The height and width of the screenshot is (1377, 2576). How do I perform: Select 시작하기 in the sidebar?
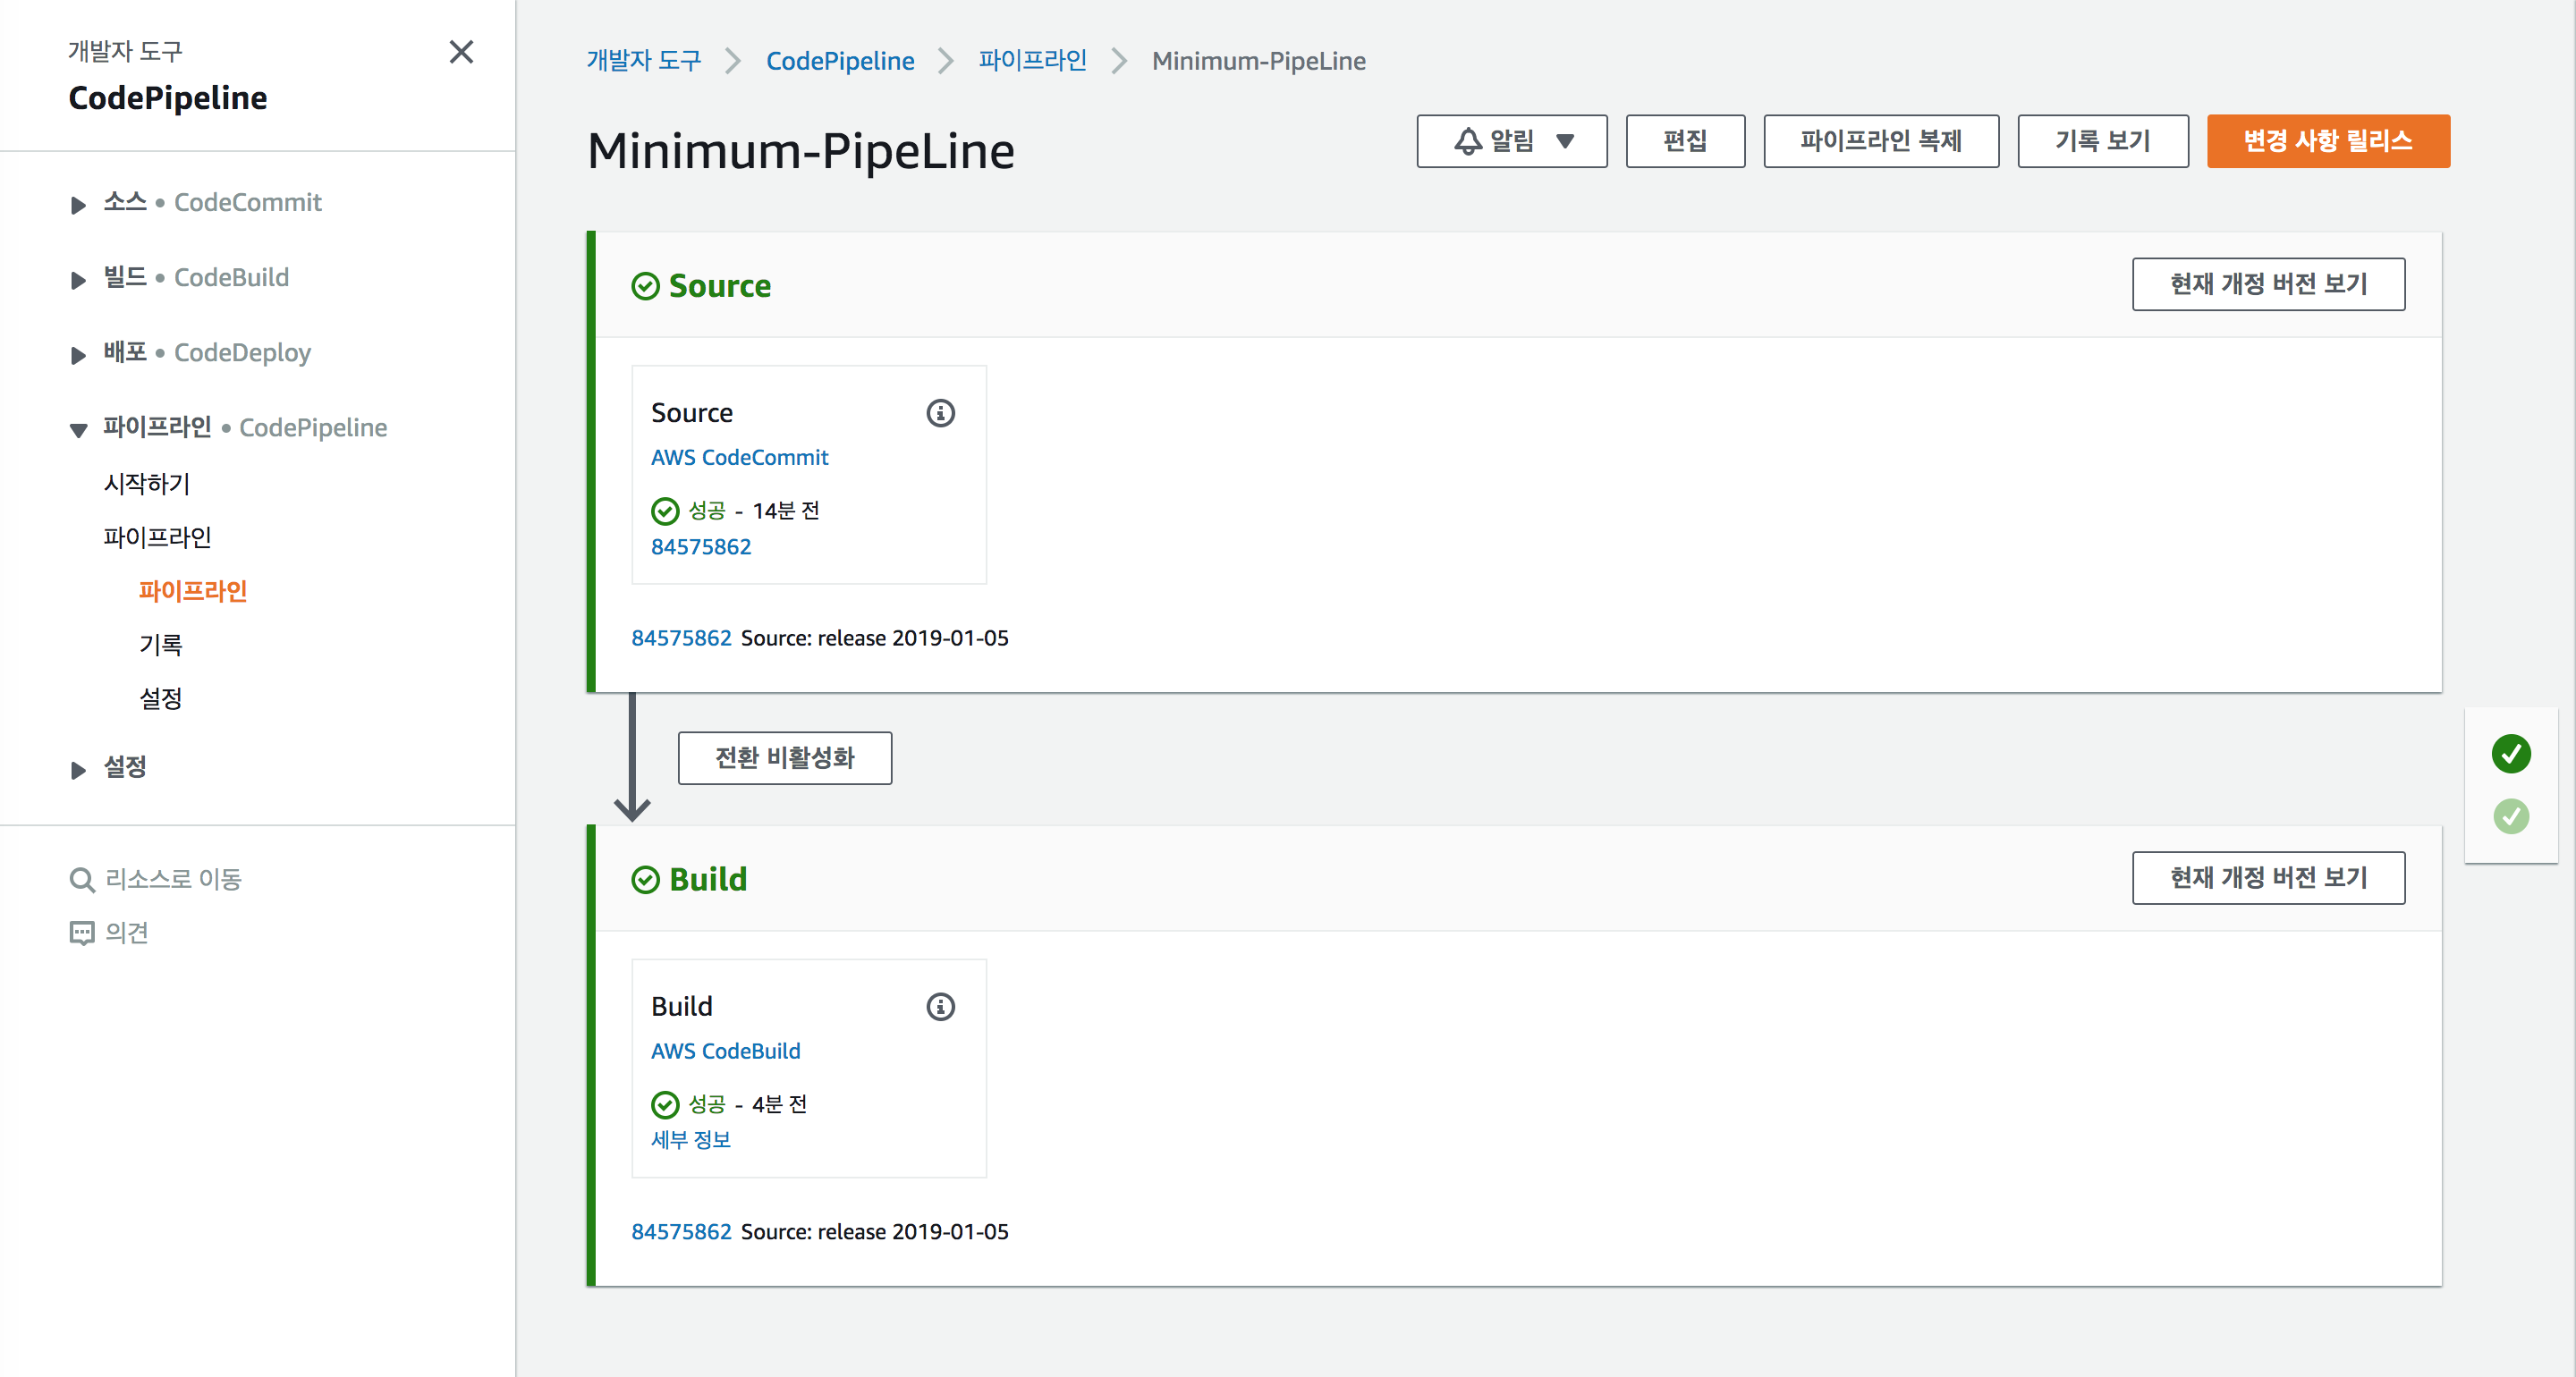click(146, 484)
